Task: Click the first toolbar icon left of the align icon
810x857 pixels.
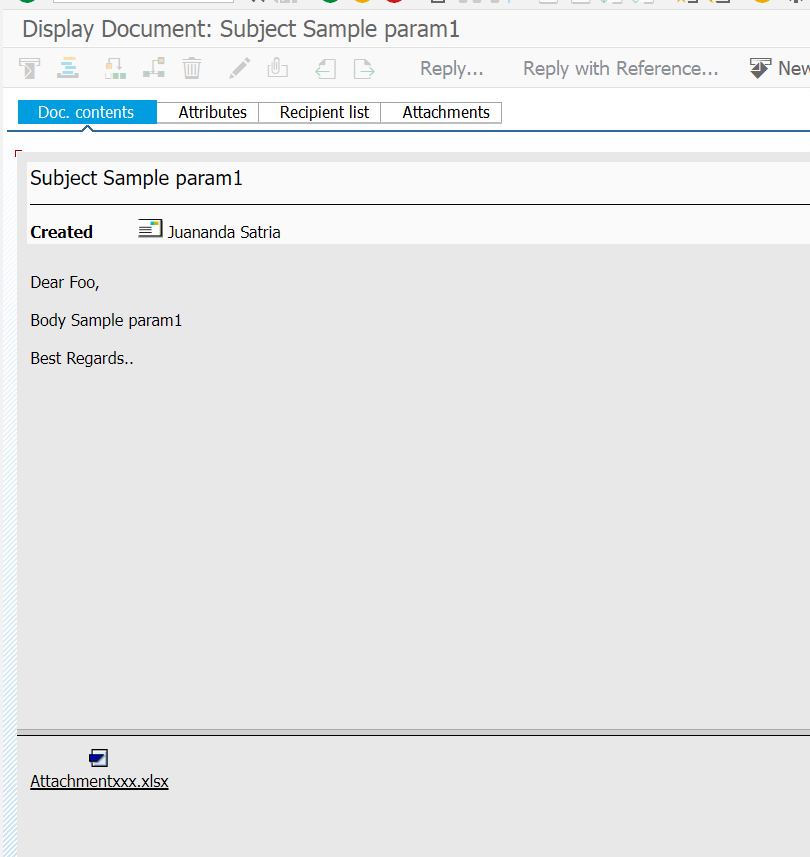Action: (30, 69)
